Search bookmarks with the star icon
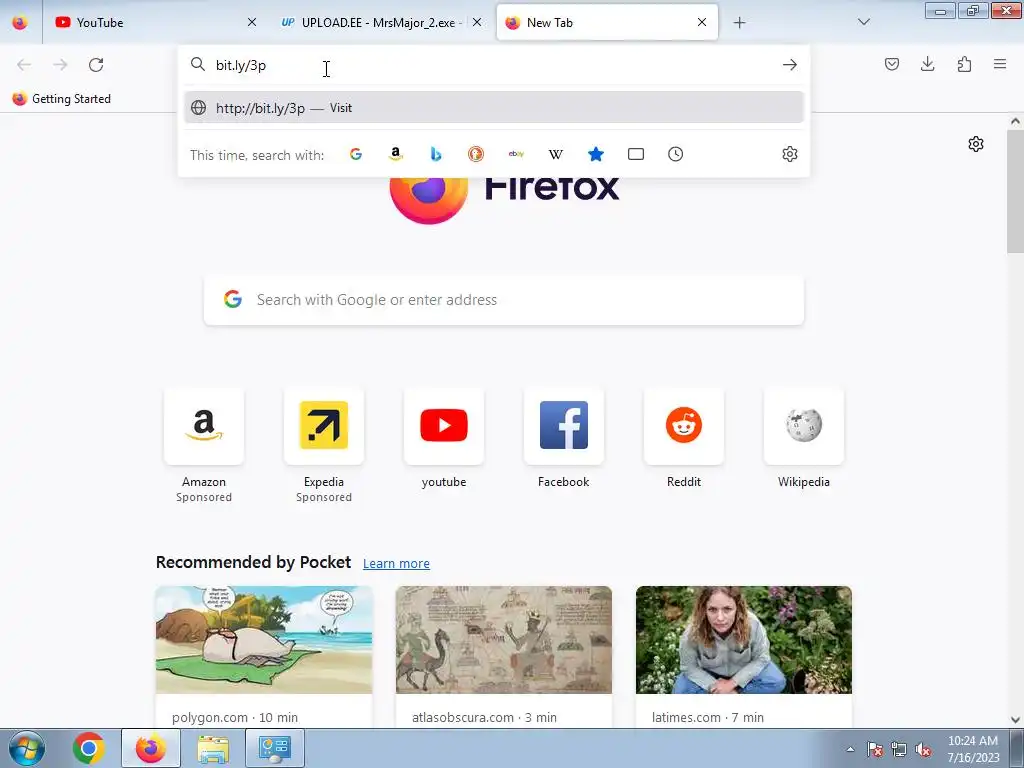The image size is (1024, 768). [x=596, y=154]
